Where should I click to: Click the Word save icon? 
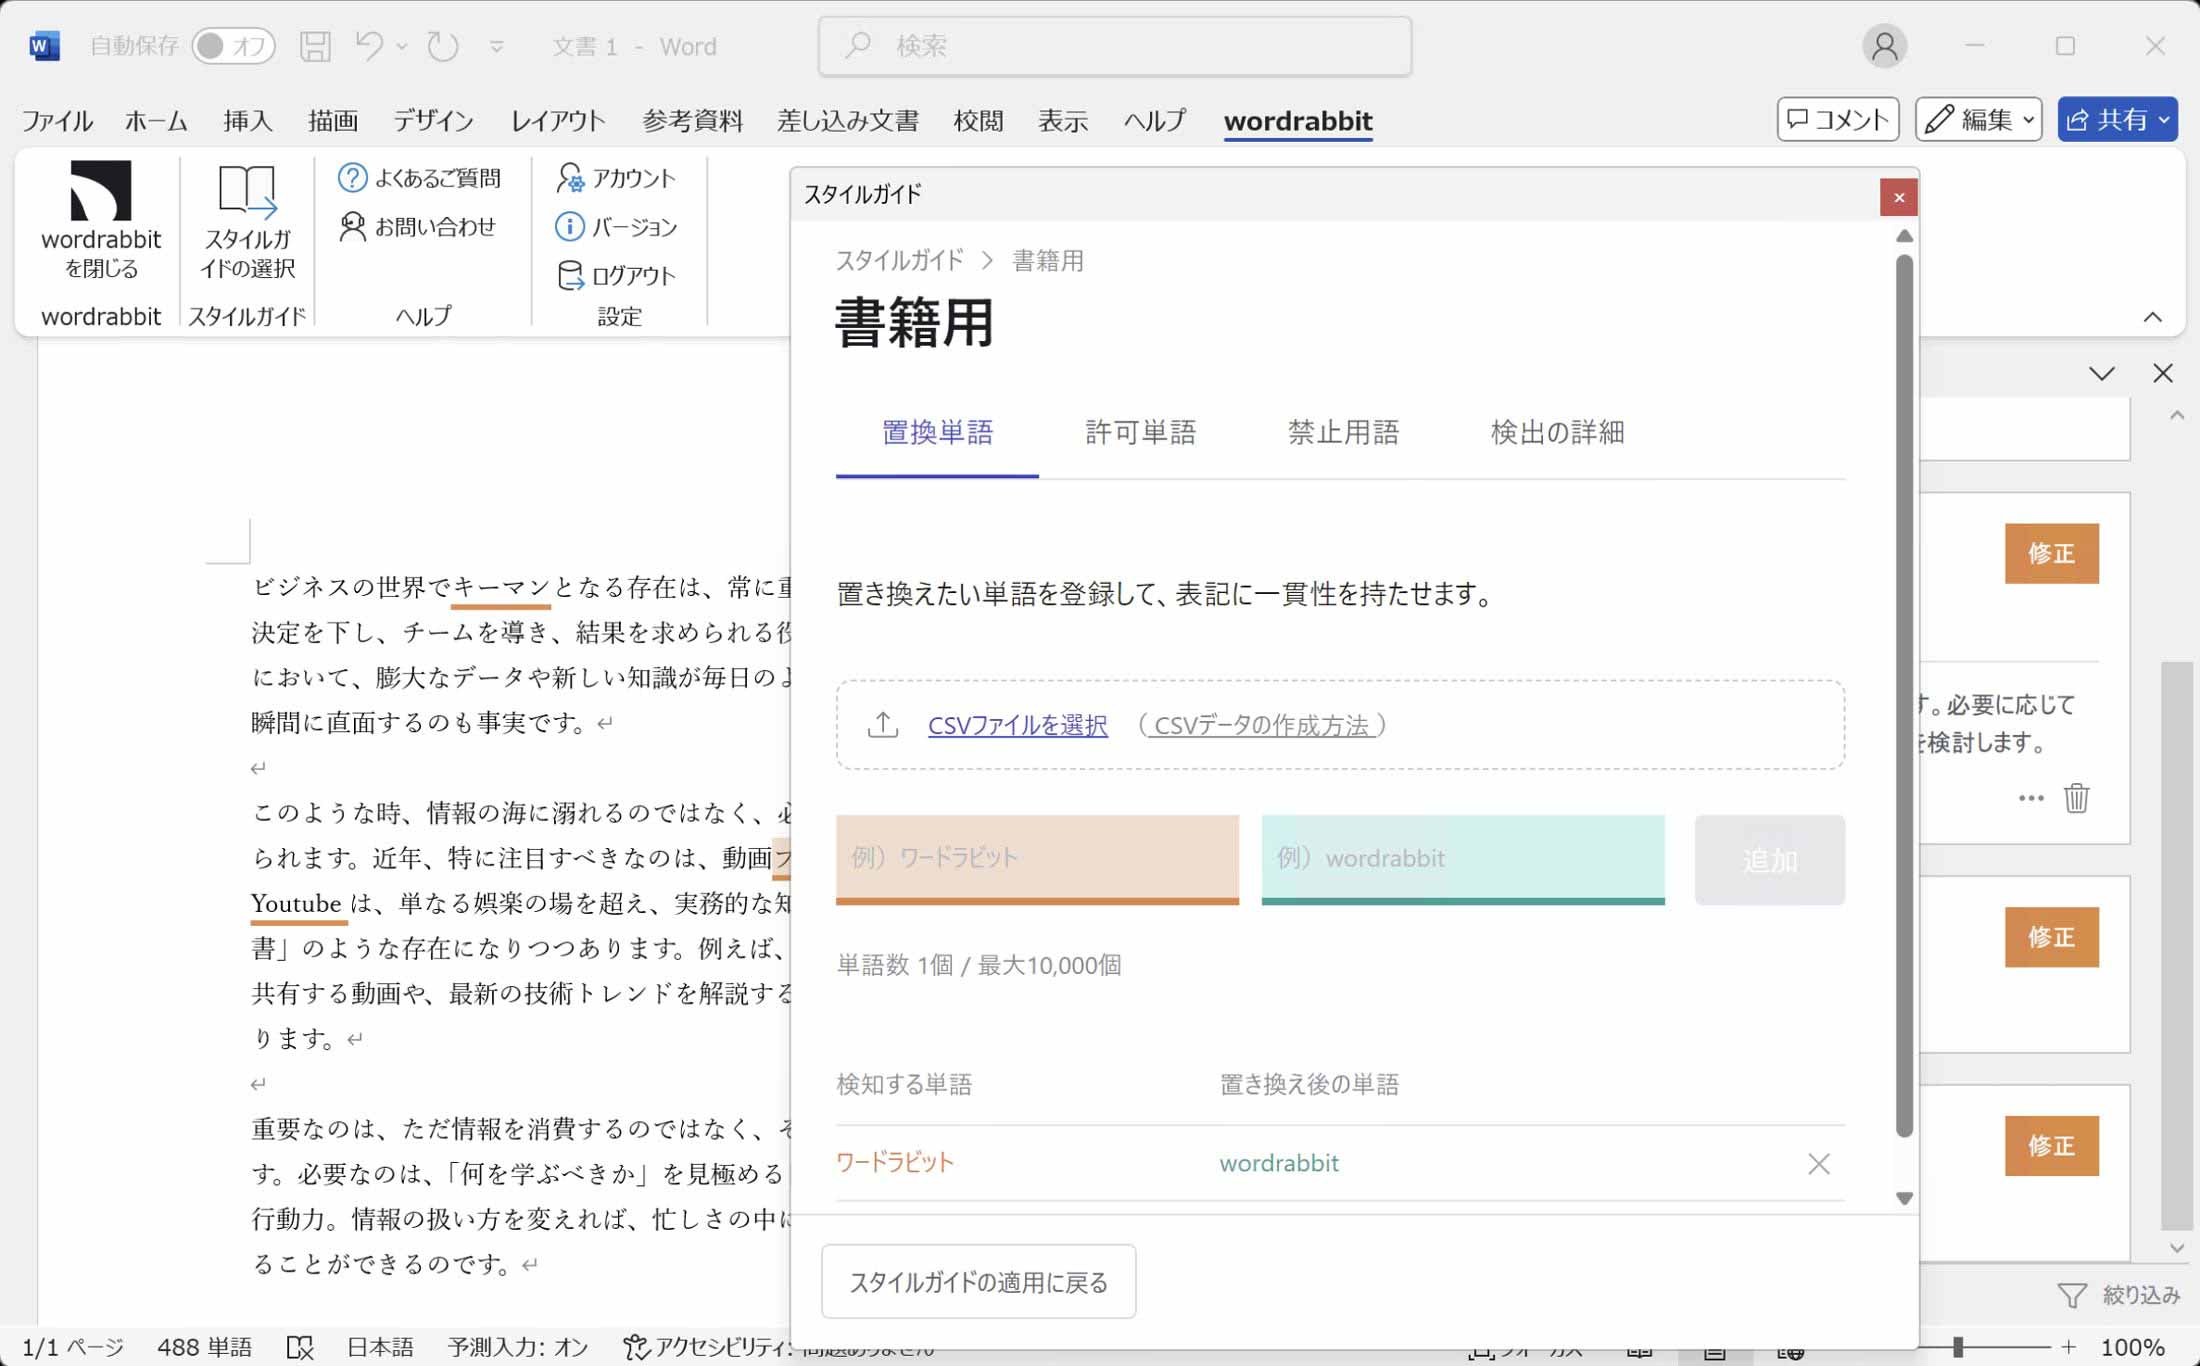click(315, 46)
